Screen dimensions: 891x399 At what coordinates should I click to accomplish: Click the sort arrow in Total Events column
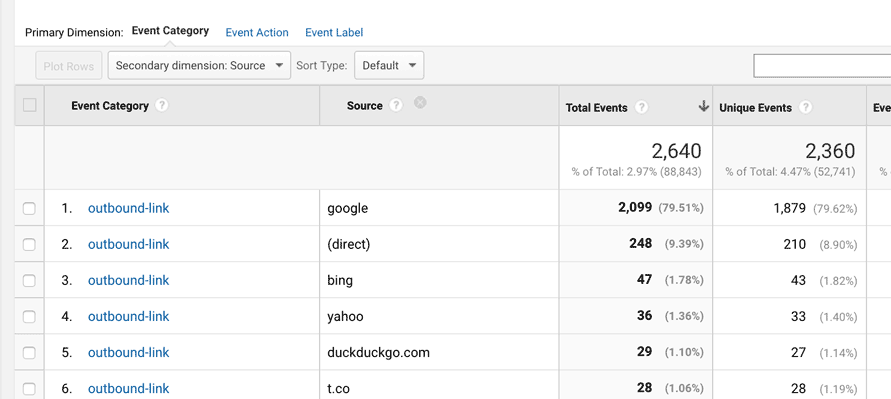703,106
